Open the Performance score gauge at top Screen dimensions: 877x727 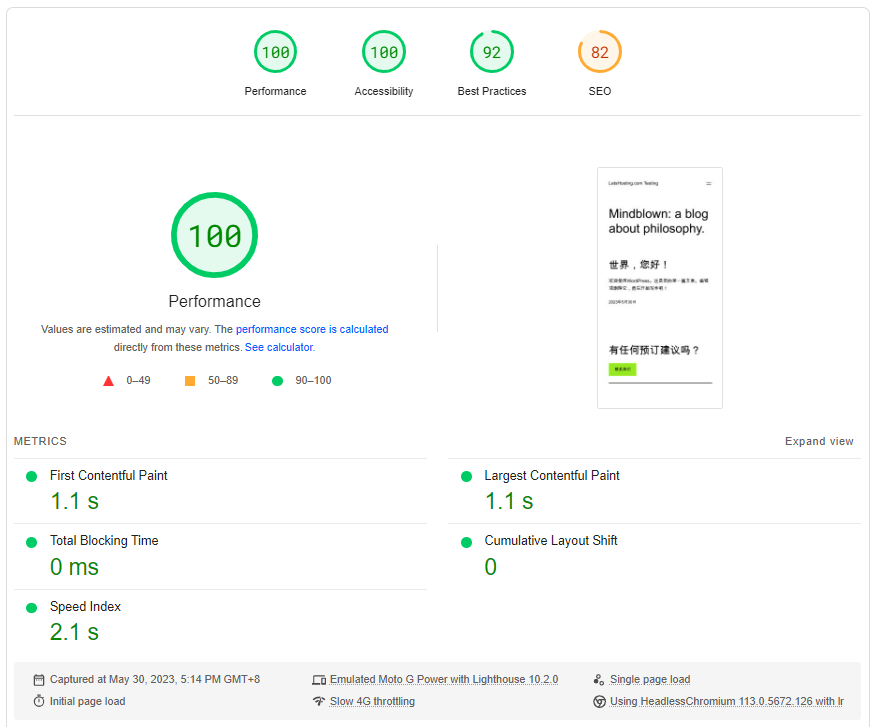275,52
